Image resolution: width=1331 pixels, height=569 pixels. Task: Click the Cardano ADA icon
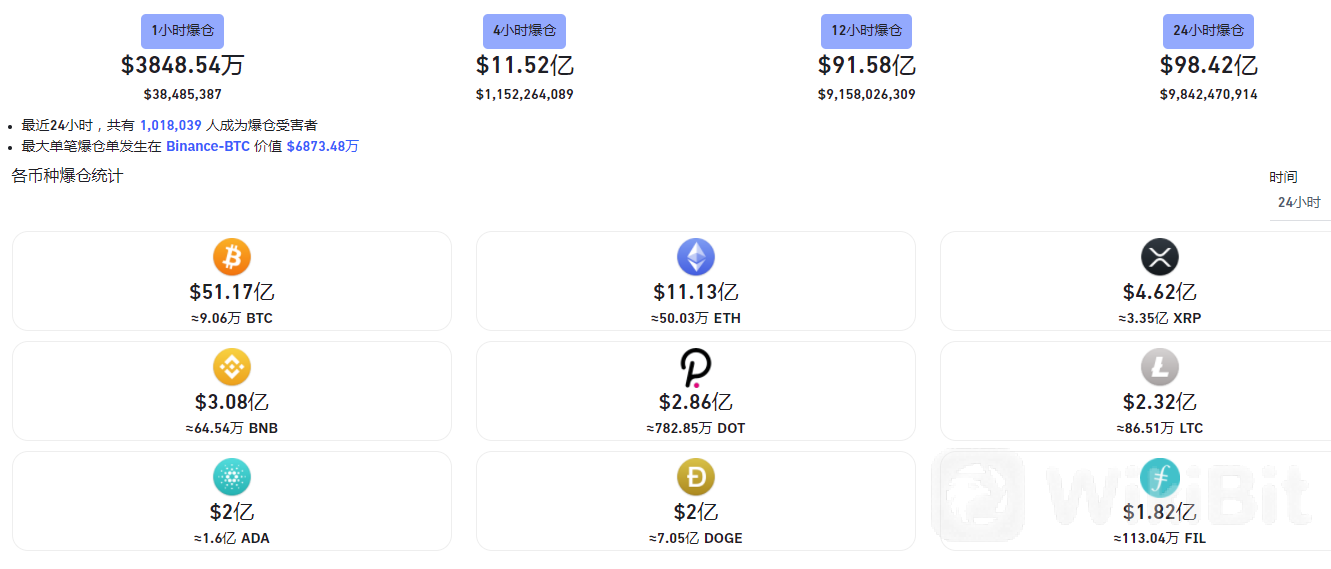pos(232,478)
